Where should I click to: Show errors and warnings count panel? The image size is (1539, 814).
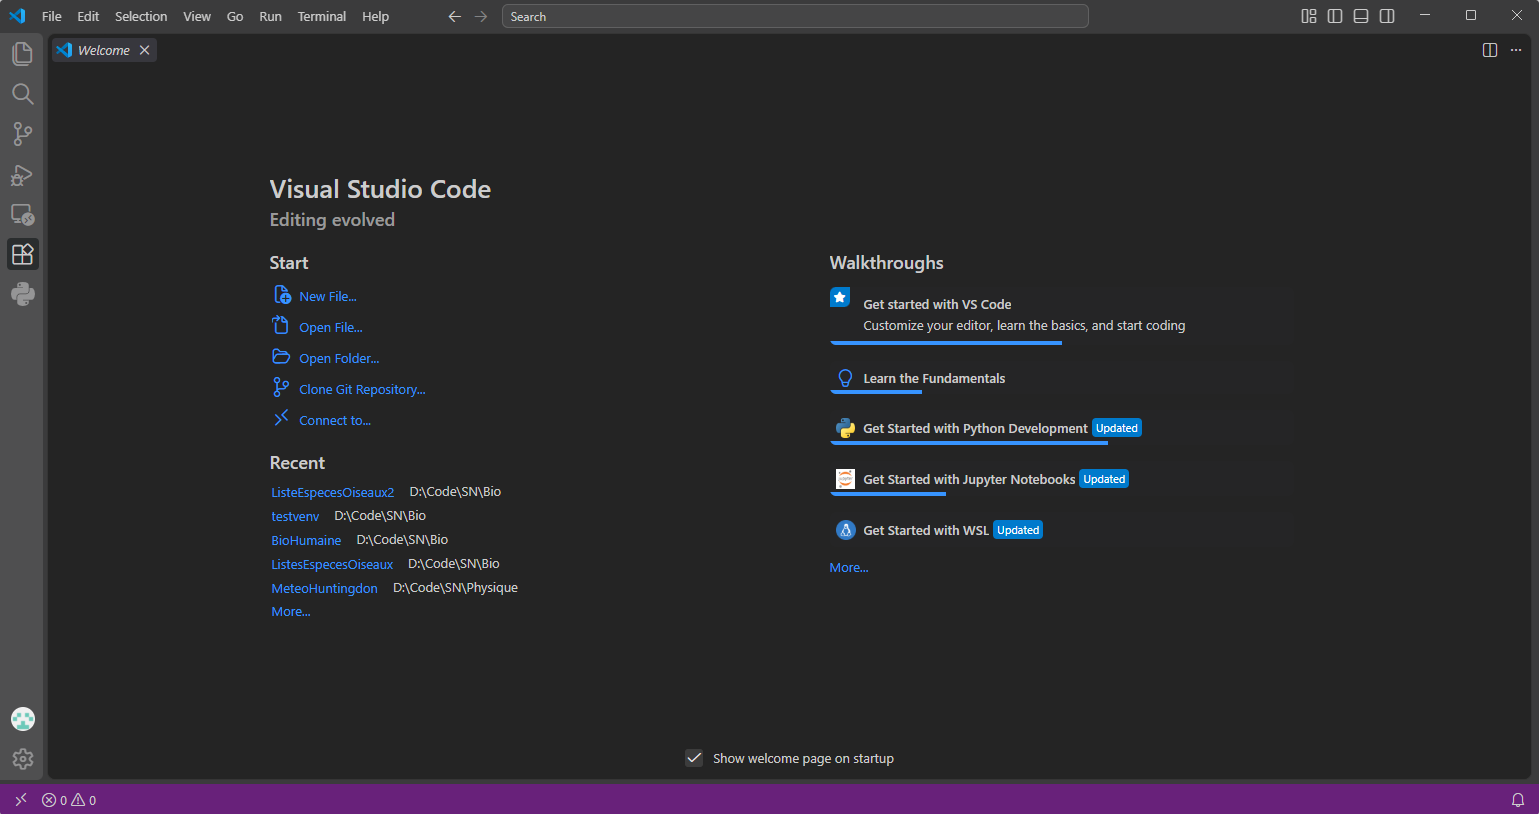pyautogui.click(x=69, y=800)
